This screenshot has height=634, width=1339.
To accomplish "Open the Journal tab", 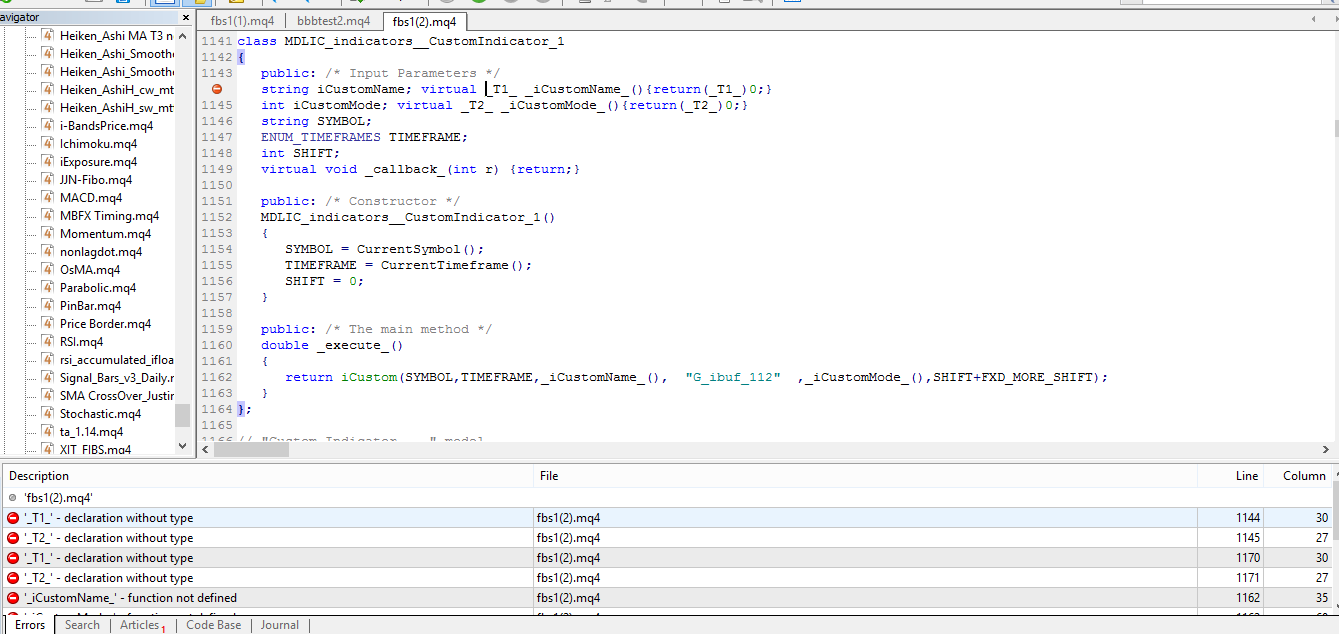I will (279, 625).
